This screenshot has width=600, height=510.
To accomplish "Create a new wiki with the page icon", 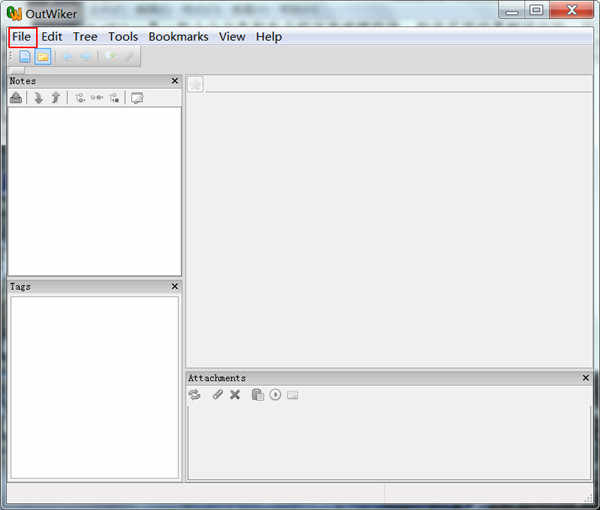I will (25, 57).
